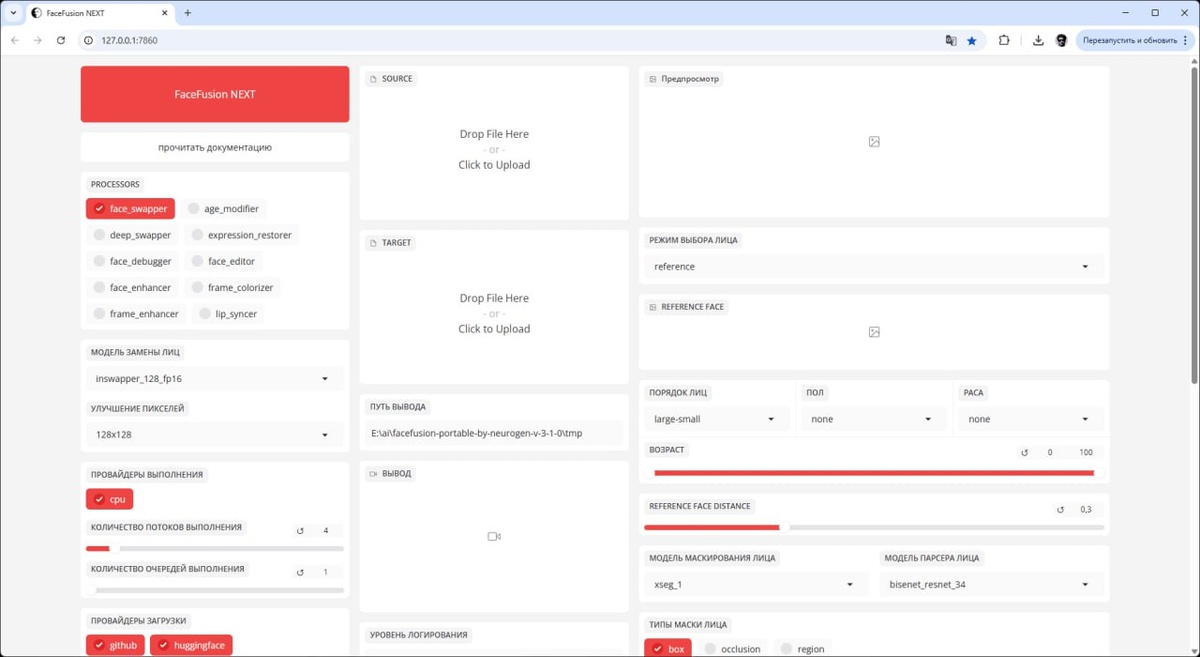Reset the reference face distance value

click(x=1061, y=510)
